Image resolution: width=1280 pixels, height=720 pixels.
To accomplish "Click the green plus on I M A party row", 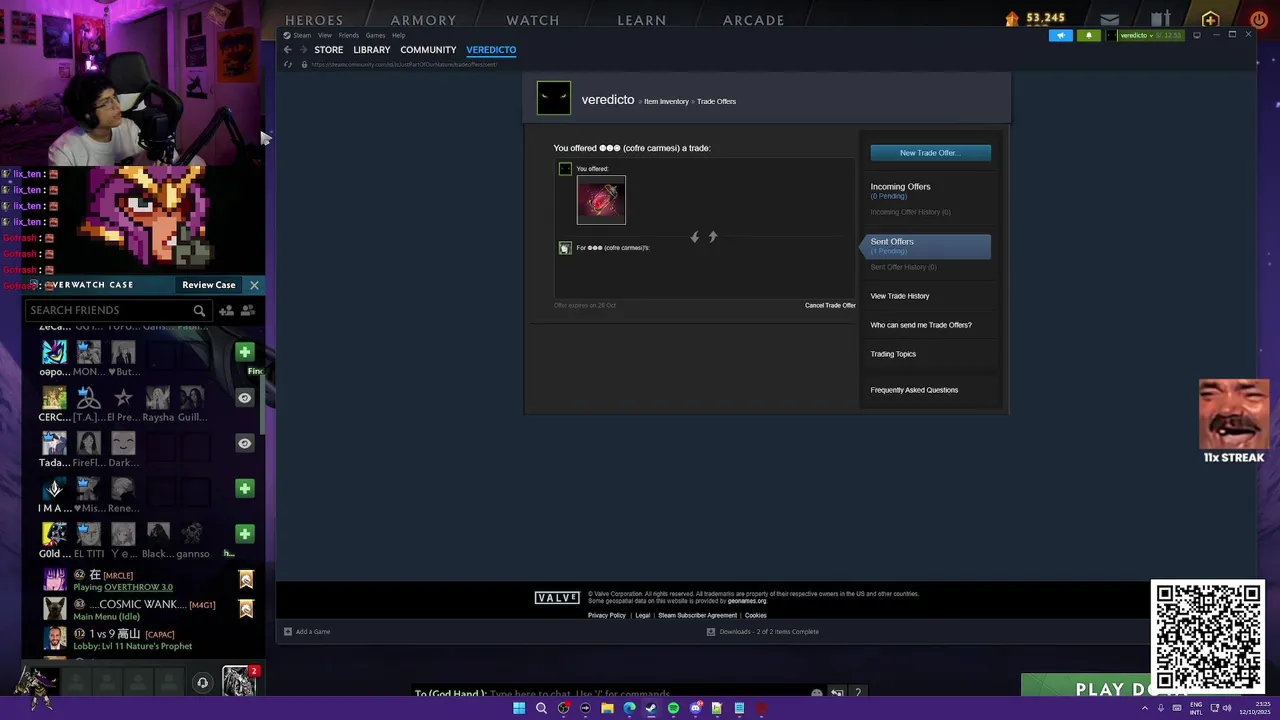I will tap(244, 488).
